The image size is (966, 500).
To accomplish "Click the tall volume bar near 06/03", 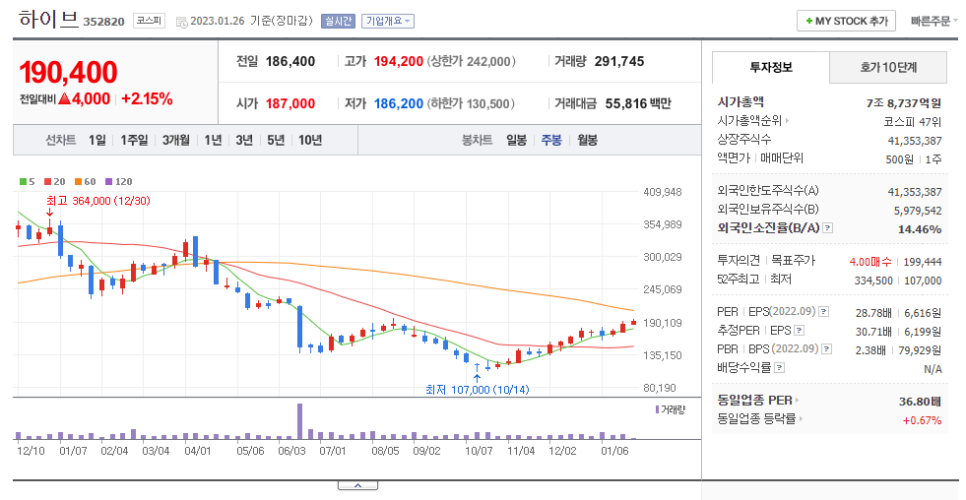I will (300, 421).
